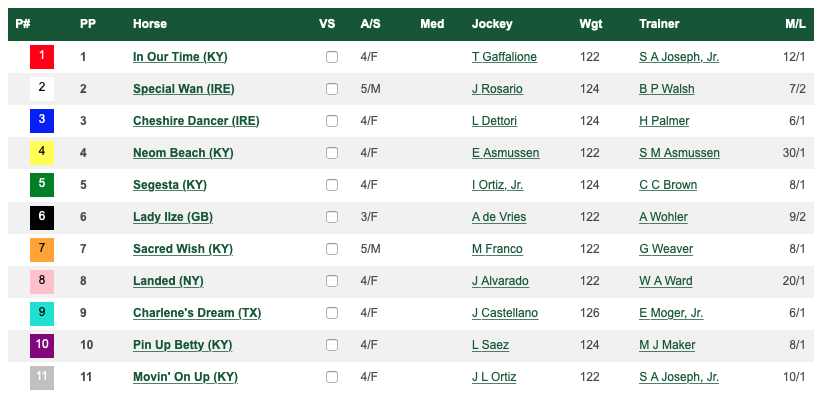823x405 pixels.
Task: Tick the VS checkbox for Lady Ilze
Action: pyautogui.click(x=332, y=217)
